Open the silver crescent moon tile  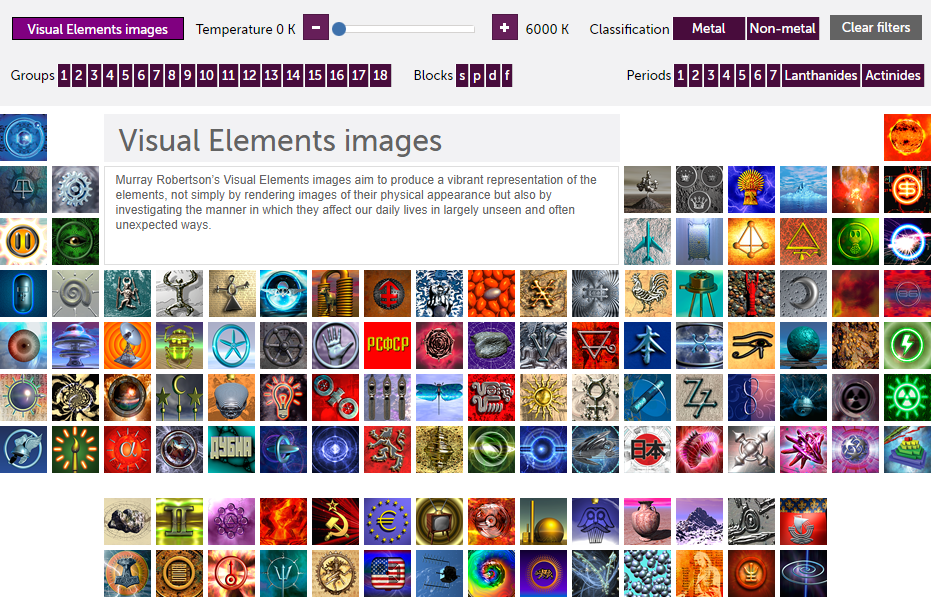pos(803,293)
